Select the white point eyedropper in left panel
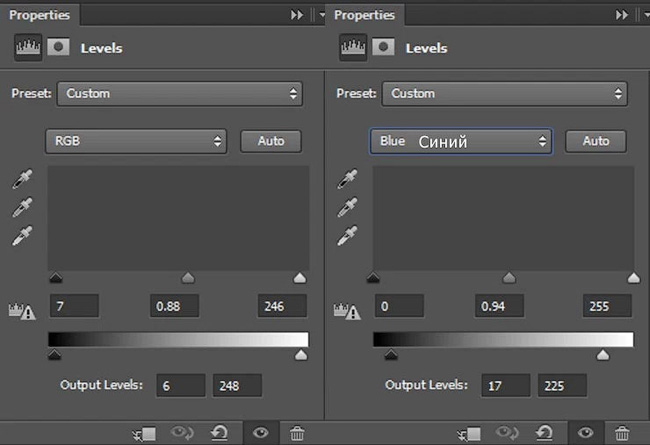The width and height of the screenshot is (650, 445). tap(22, 236)
